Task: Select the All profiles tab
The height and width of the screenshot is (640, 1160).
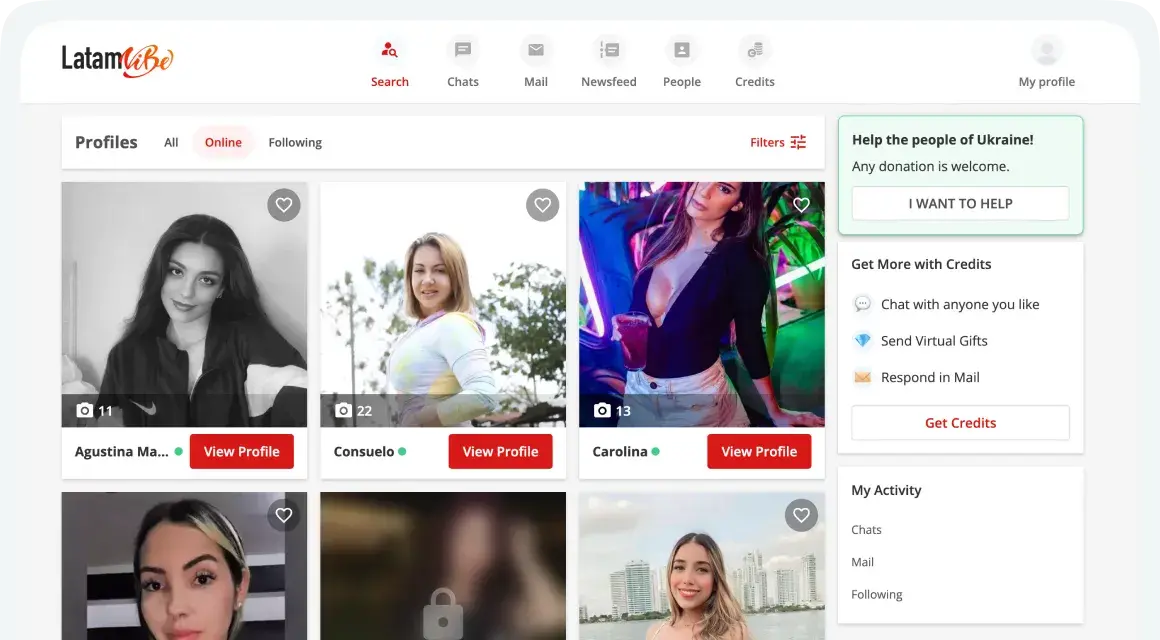Action: (171, 143)
